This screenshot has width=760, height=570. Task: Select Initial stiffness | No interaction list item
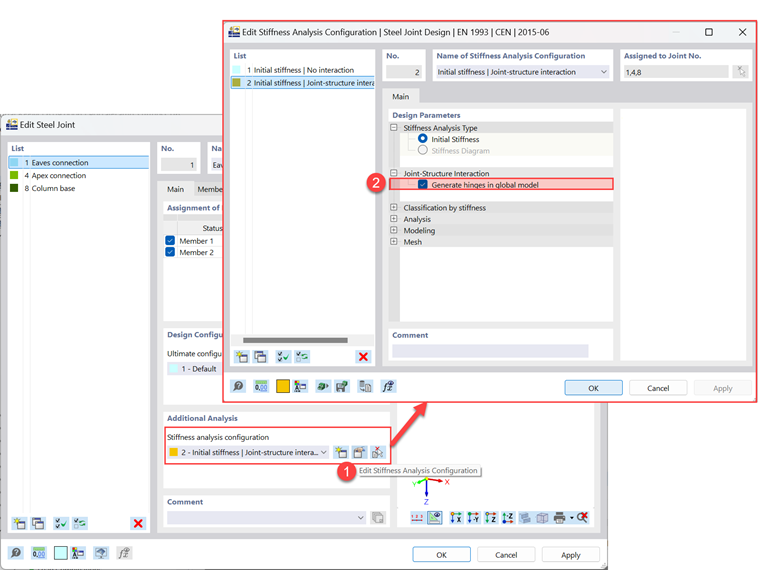tap(302, 70)
